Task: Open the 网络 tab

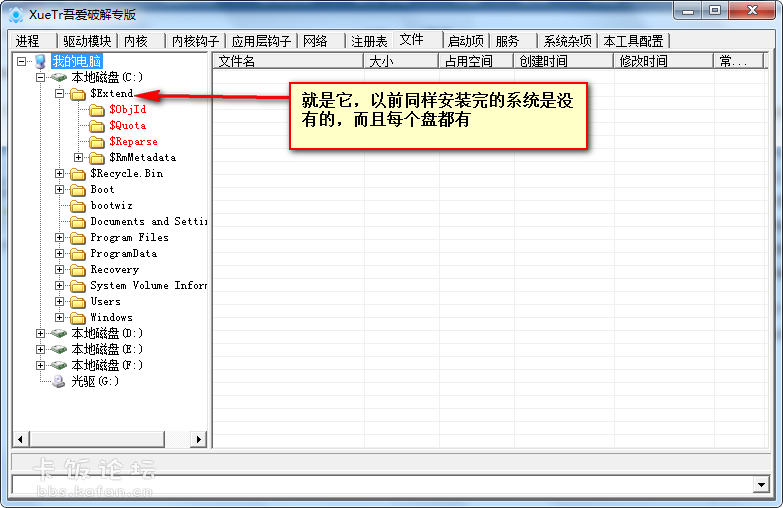Action: [x=321, y=41]
